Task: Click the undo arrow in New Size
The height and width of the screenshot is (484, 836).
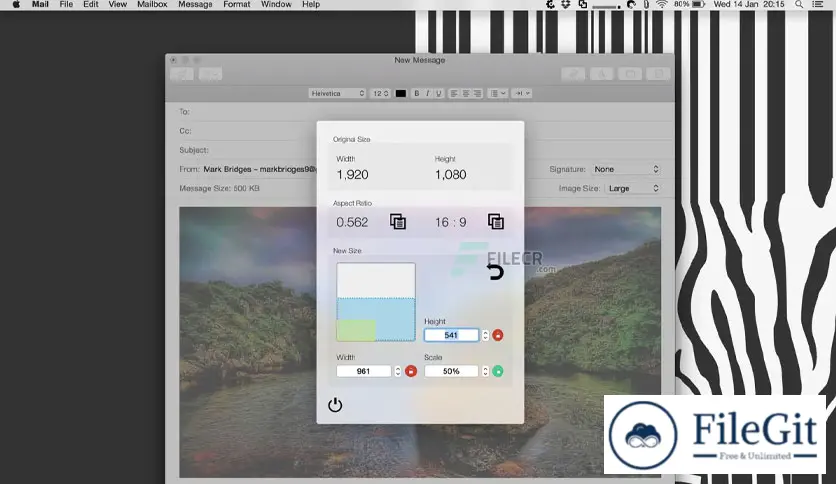Action: click(x=495, y=271)
